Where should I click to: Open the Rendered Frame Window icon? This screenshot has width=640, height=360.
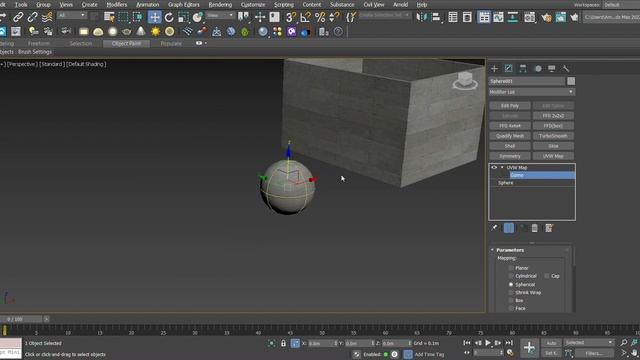[561, 17]
